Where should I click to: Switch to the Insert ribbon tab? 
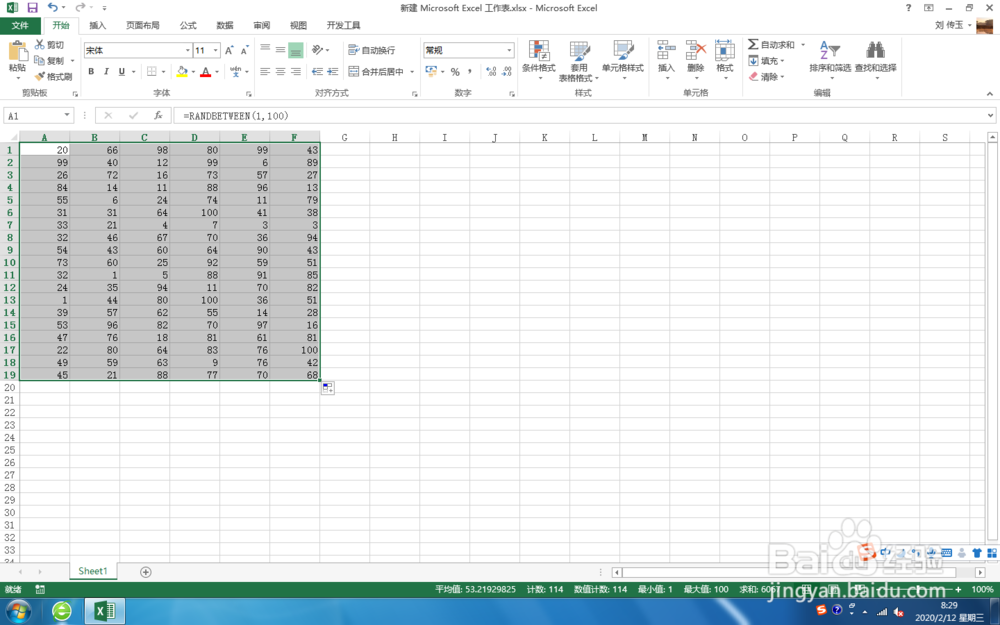click(x=97, y=25)
